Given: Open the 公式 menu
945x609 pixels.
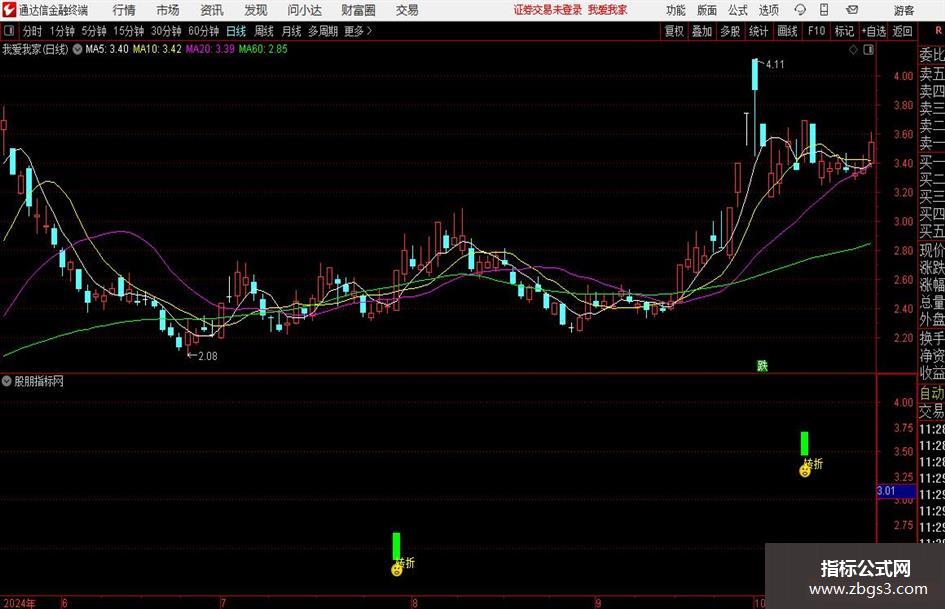Looking at the screenshot, I should coord(738,10).
